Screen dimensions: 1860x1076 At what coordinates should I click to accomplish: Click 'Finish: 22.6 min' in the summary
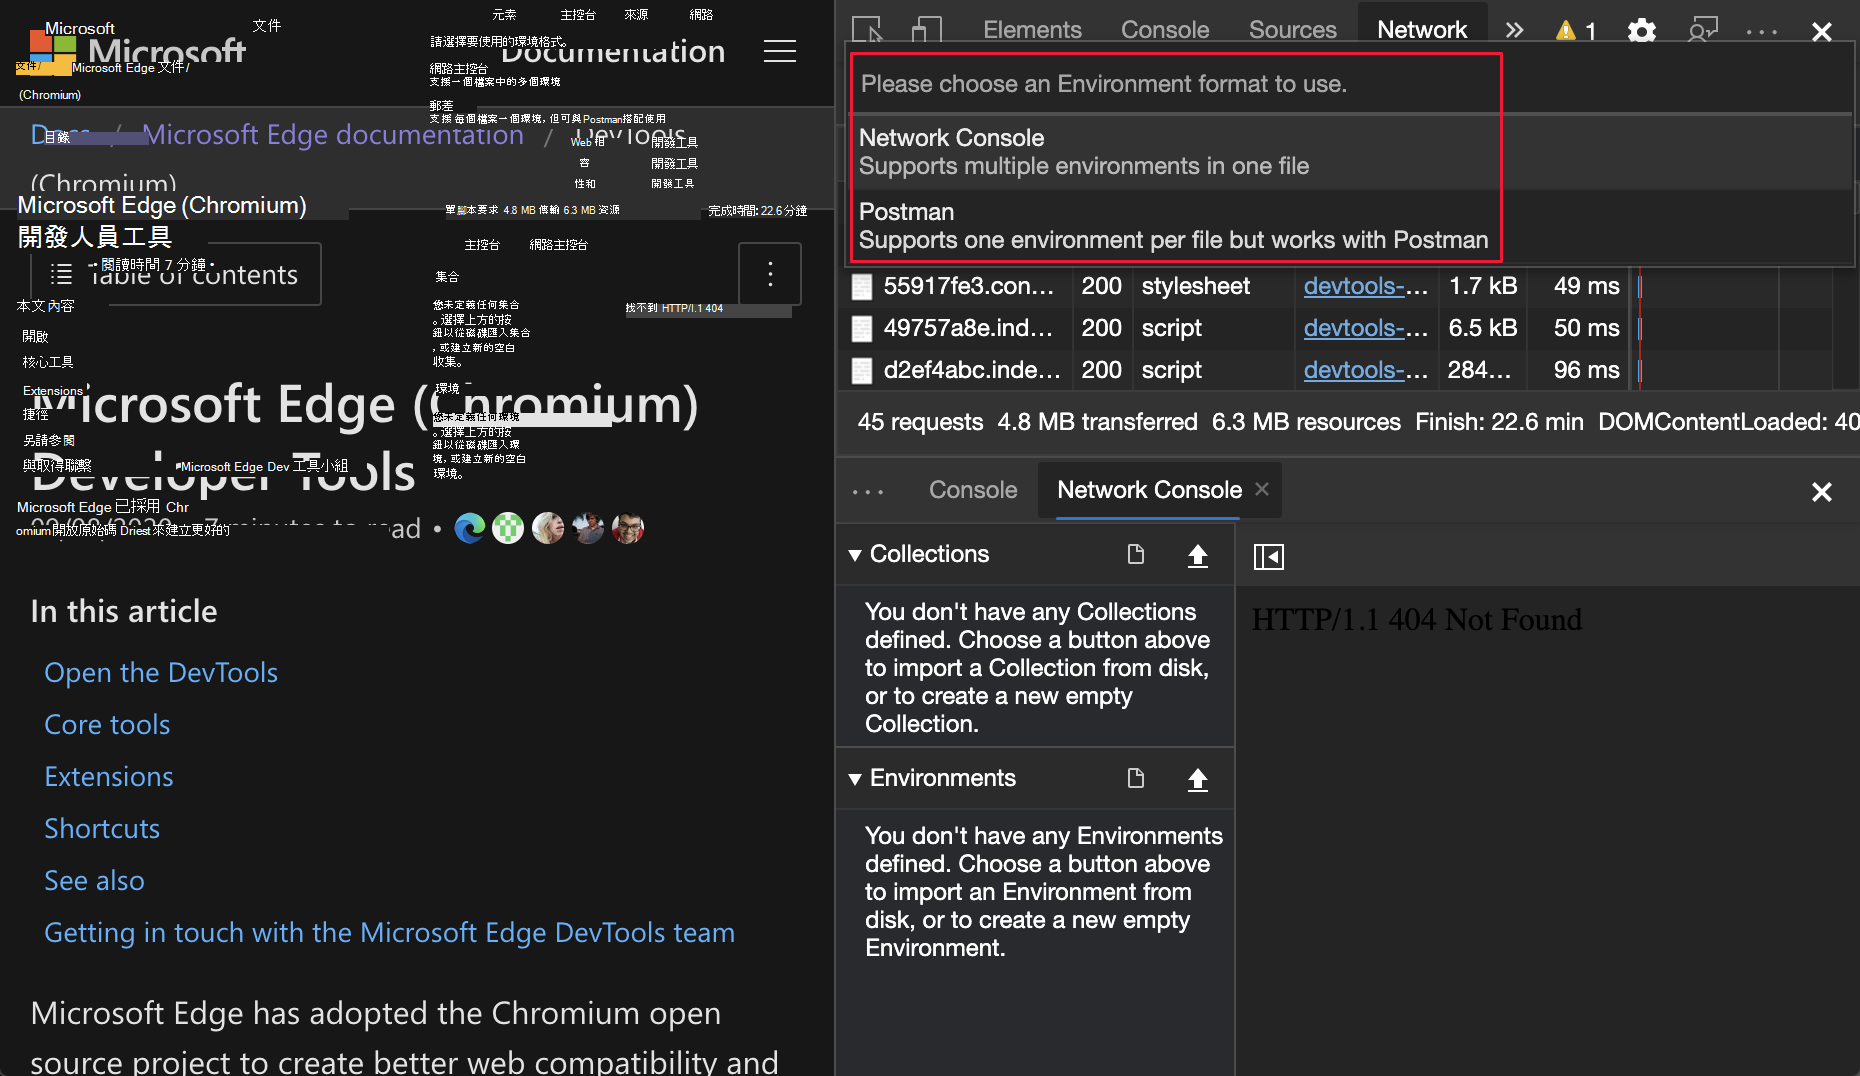1499,422
